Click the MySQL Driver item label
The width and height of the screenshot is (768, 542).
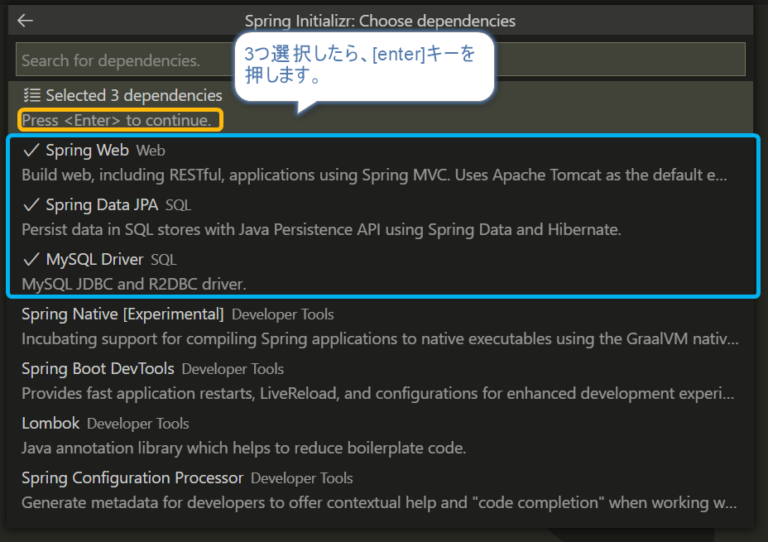pyautogui.click(x=95, y=259)
